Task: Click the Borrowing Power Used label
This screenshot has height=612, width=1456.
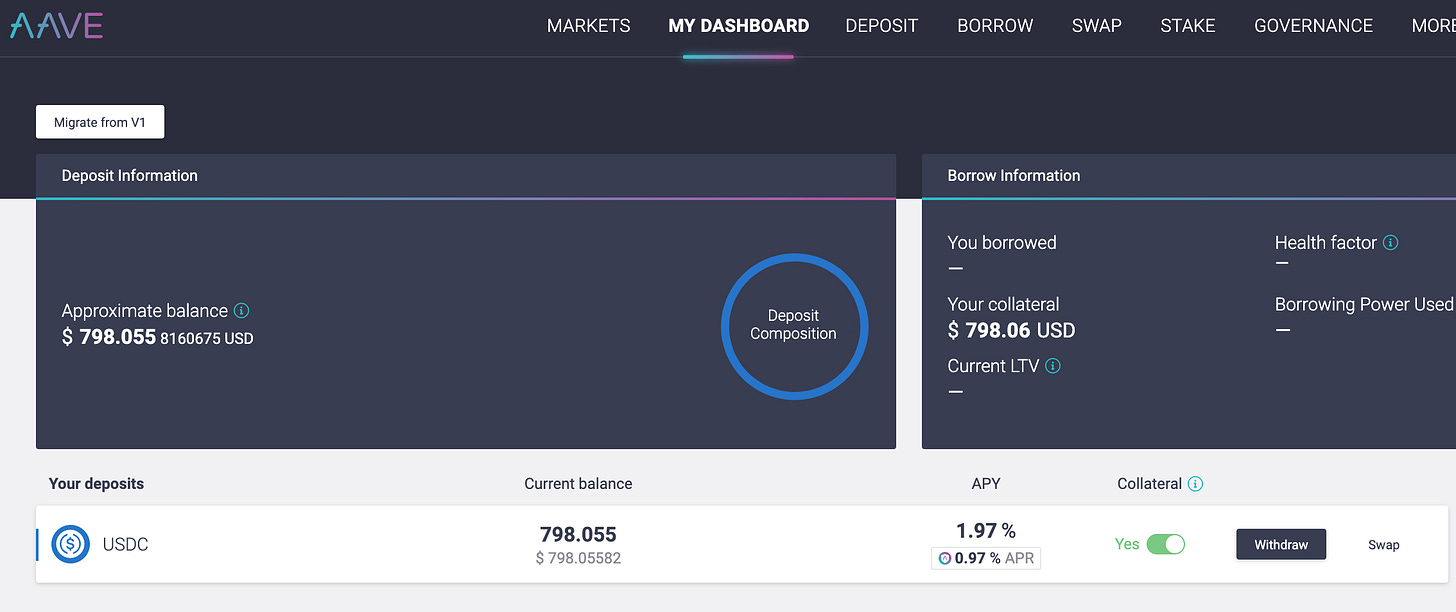Action: (x=1364, y=304)
